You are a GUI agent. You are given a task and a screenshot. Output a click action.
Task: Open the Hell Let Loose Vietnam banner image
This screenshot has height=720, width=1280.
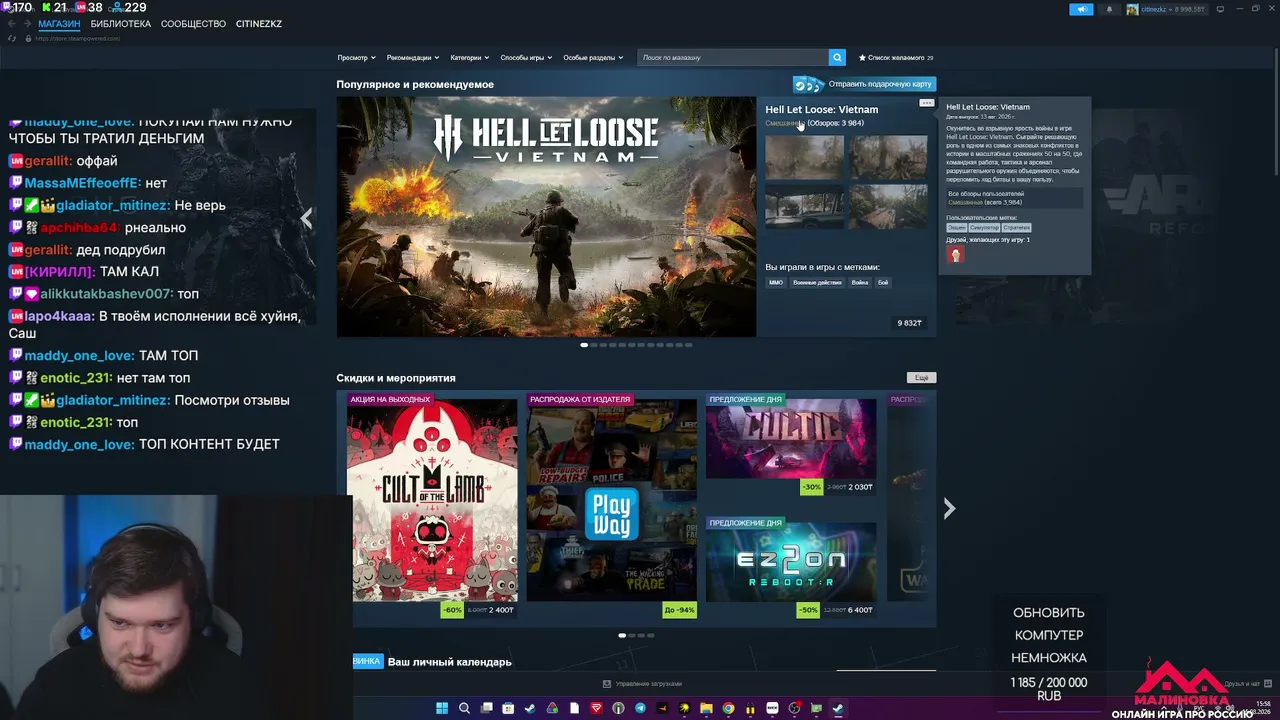click(x=546, y=217)
